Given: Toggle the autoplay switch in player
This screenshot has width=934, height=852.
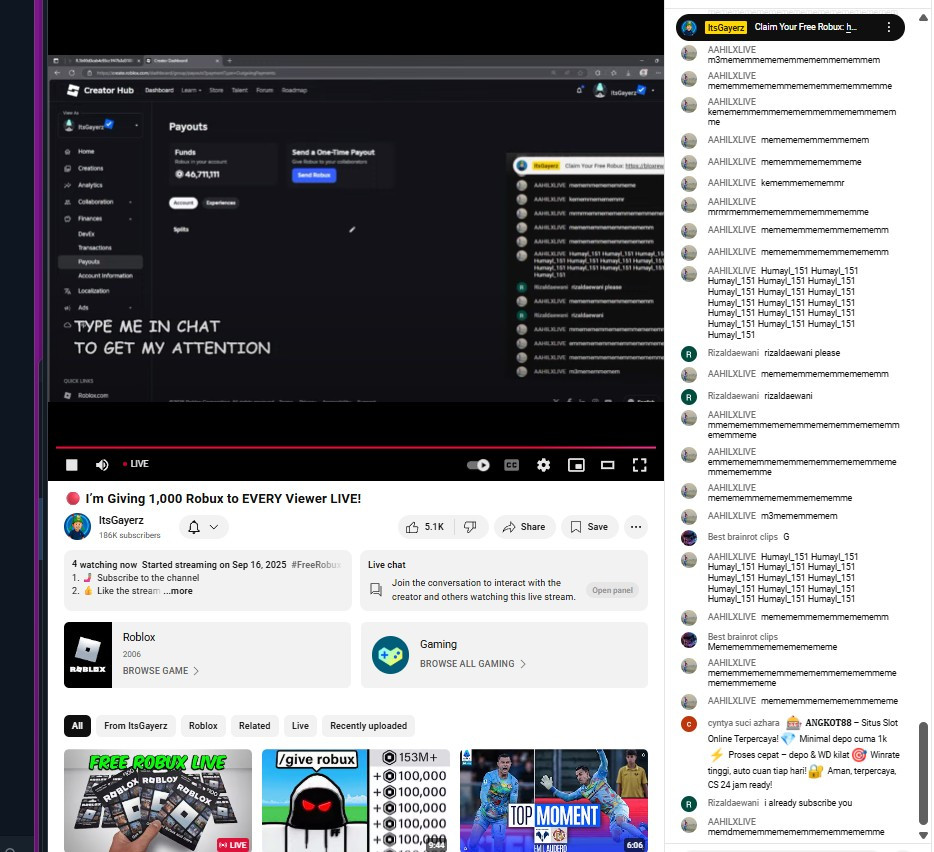Looking at the screenshot, I should [x=478, y=465].
